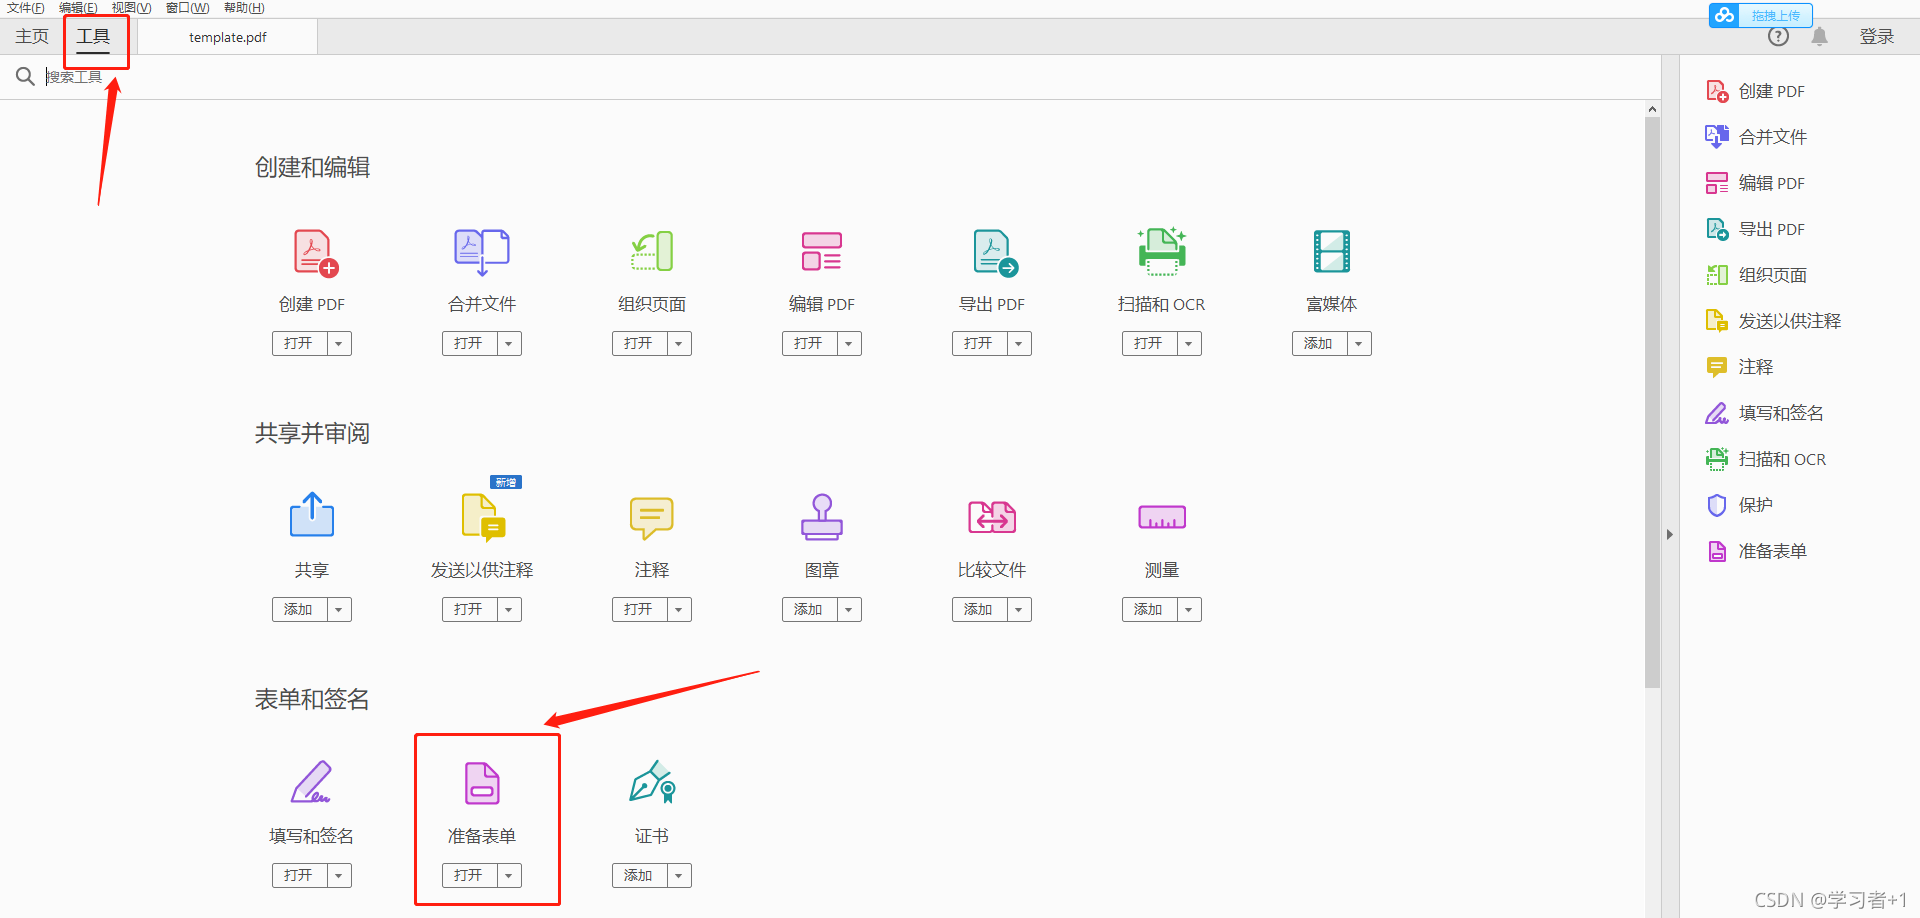Open the help question mark icon
This screenshot has height=918, width=1920.
[1778, 37]
